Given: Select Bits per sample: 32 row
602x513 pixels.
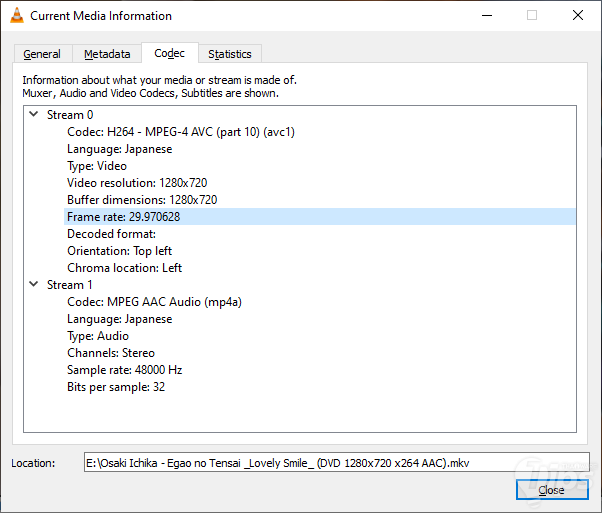Looking at the screenshot, I should coord(320,387).
